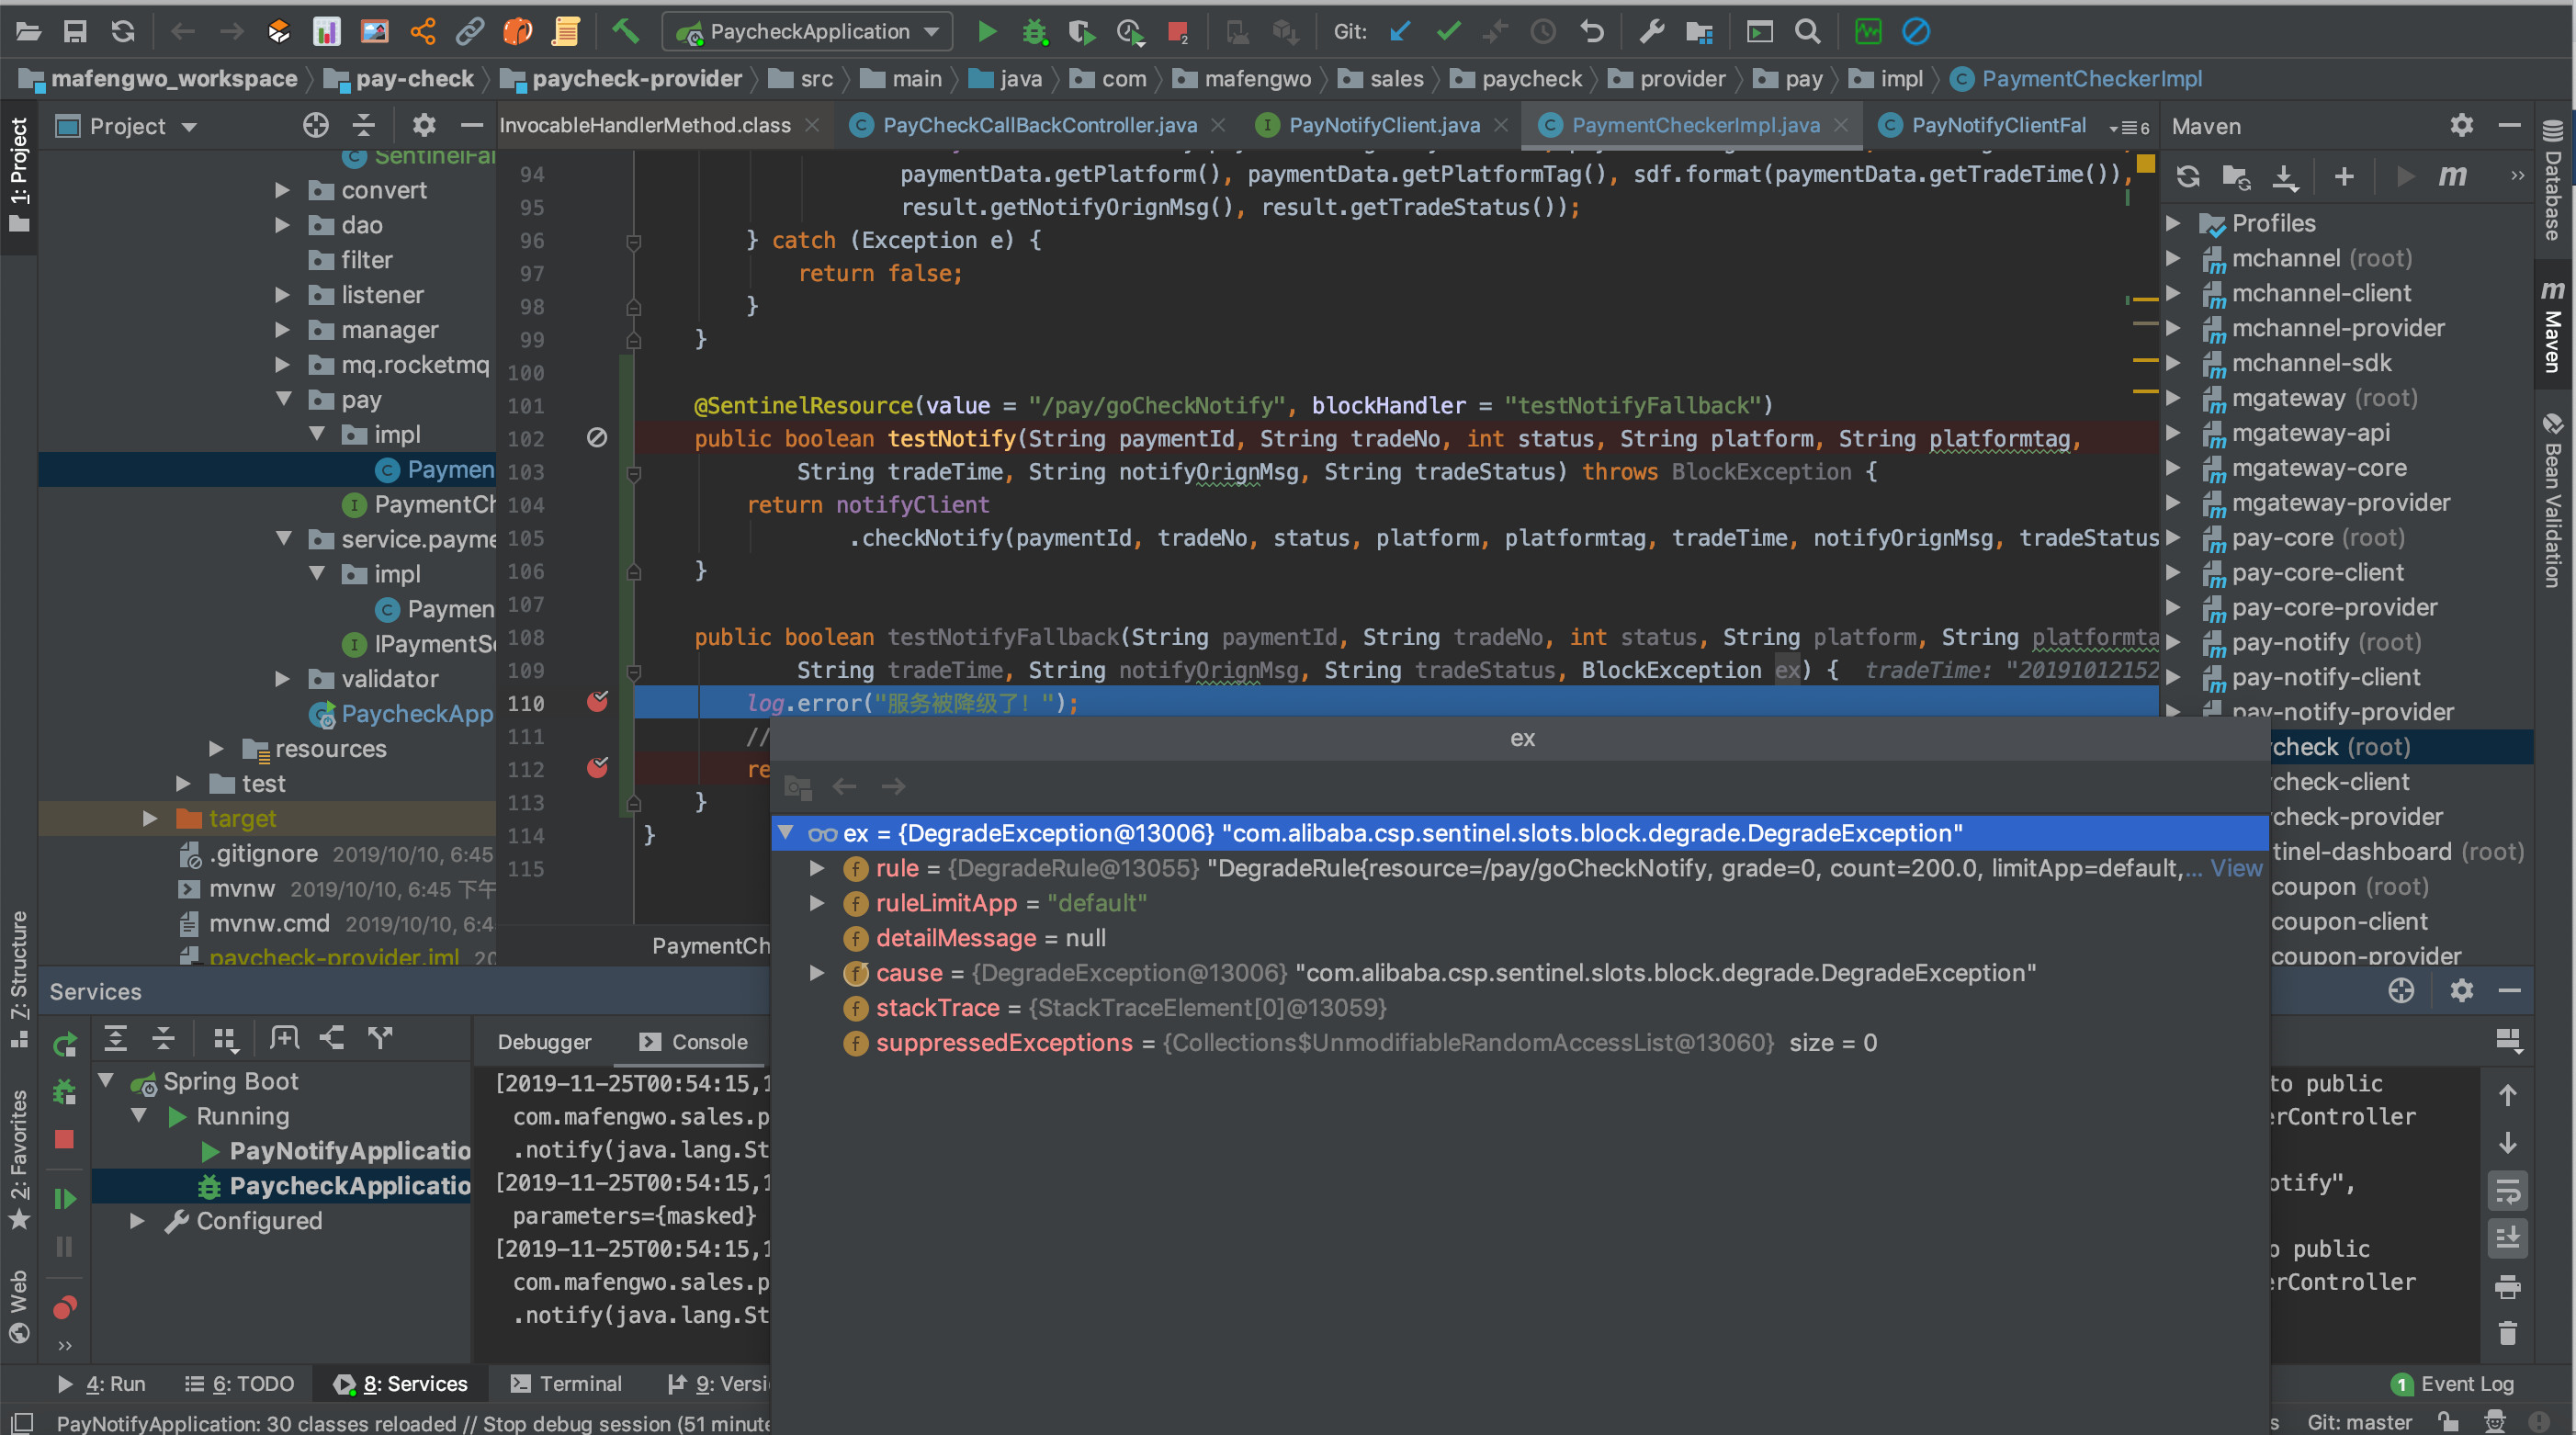Print console output icon
The width and height of the screenshot is (2576, 1435).
pos(2508,1286)
